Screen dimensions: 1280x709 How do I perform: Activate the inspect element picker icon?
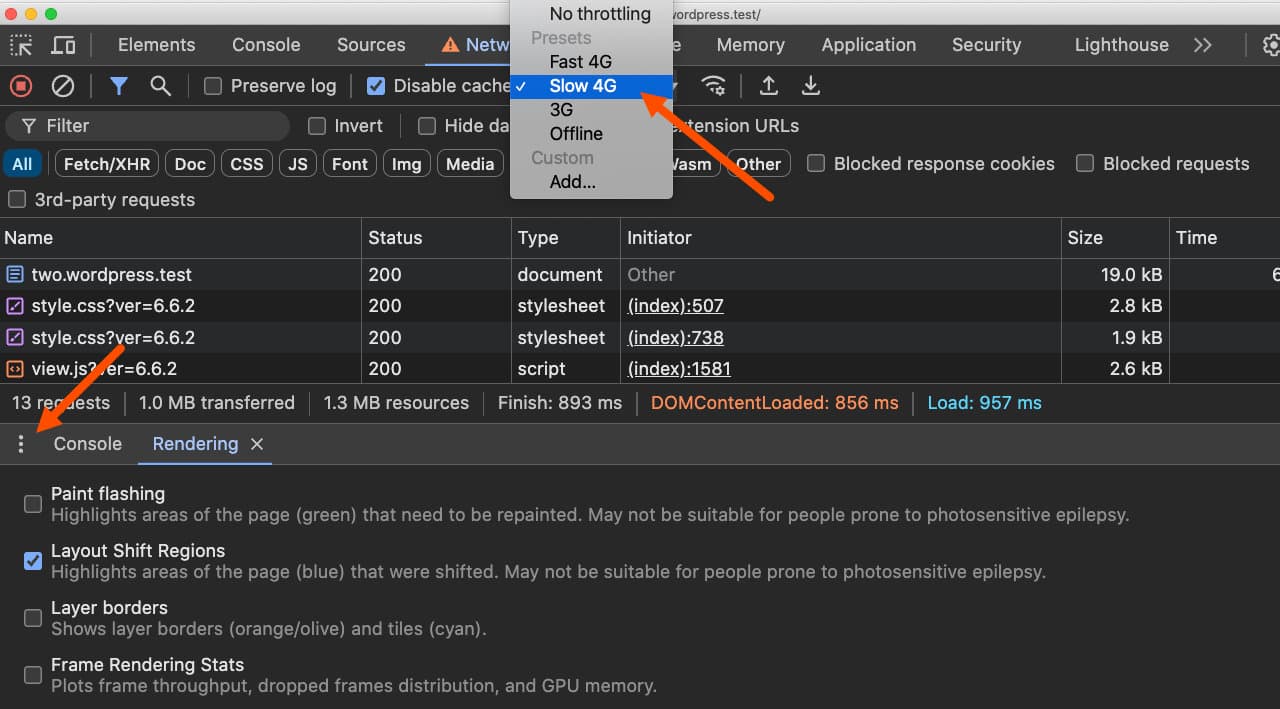(x=21, y=45)
